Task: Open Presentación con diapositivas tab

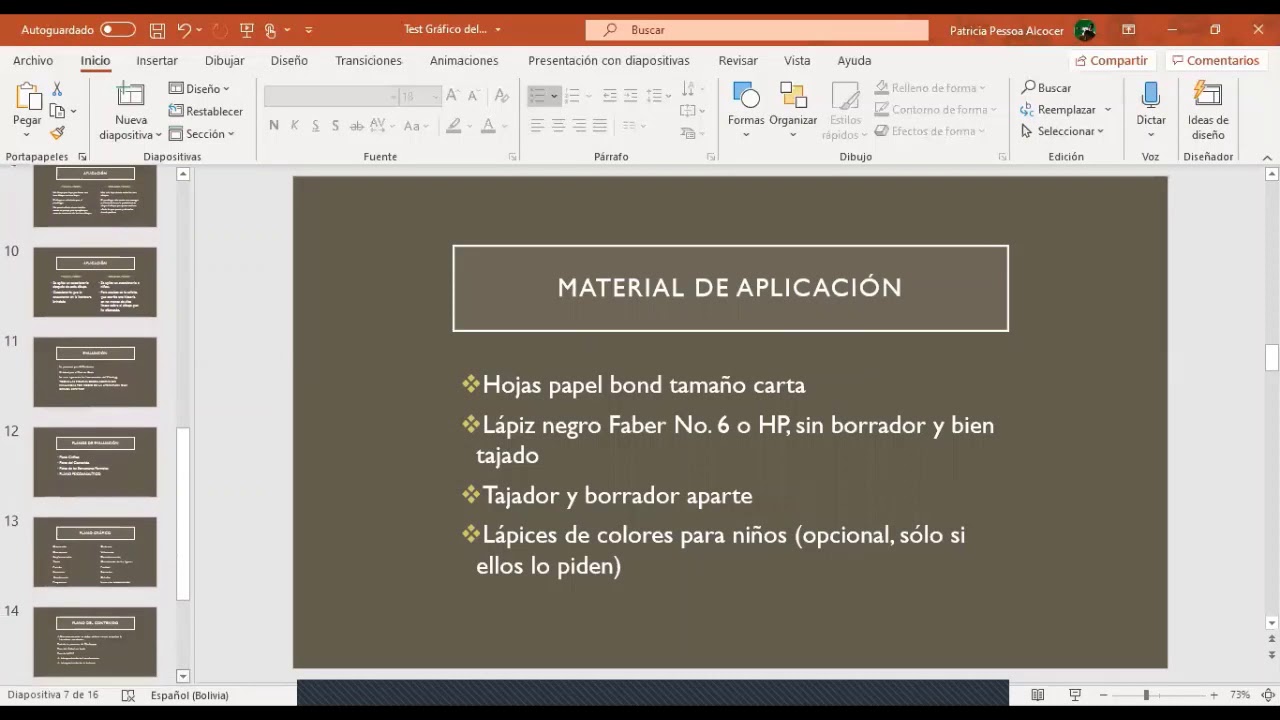Action: click(608, 60)
